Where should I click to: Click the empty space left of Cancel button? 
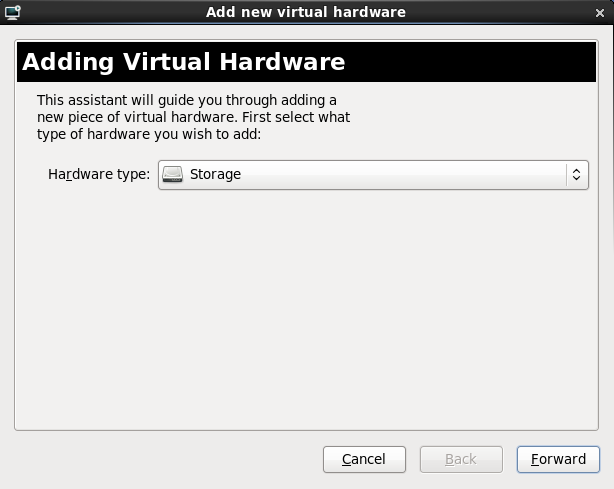[x=160, y=459]
